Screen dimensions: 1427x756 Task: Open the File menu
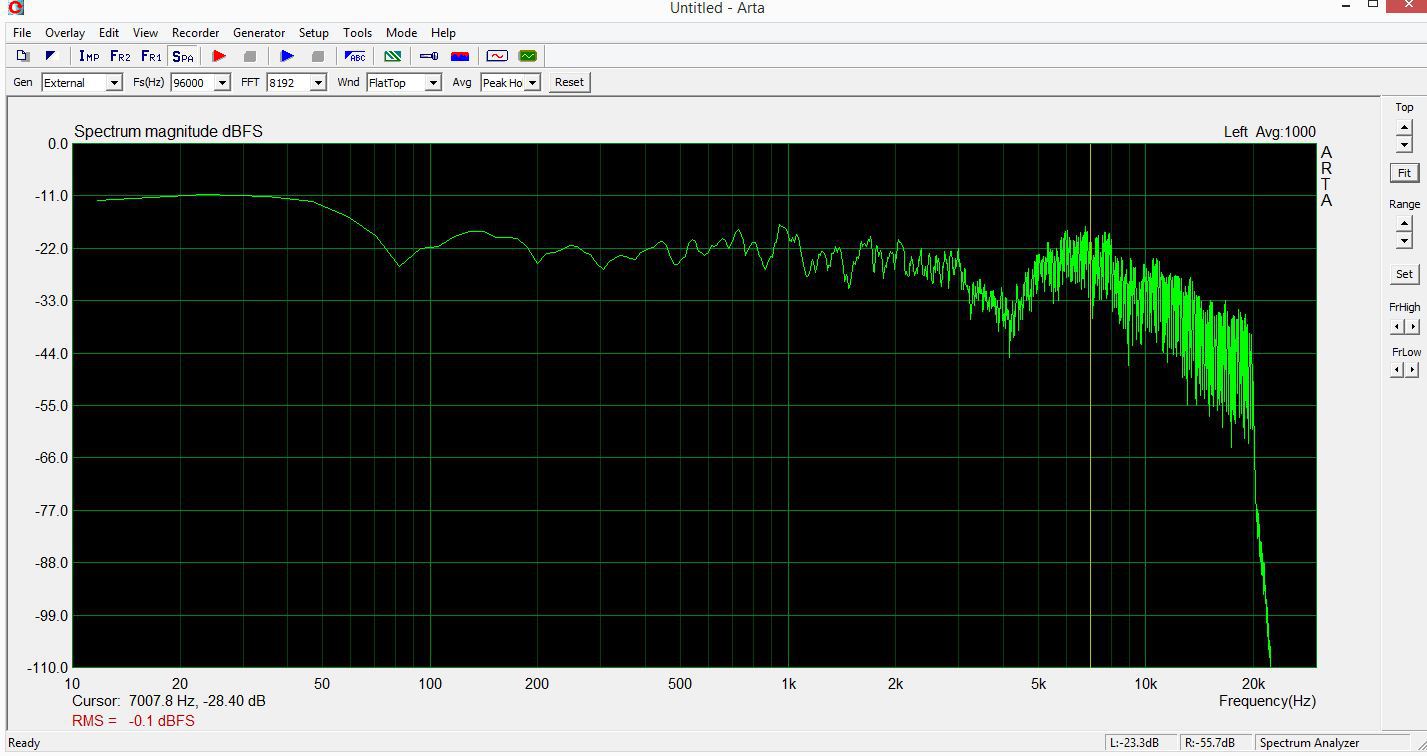[22, 33]
